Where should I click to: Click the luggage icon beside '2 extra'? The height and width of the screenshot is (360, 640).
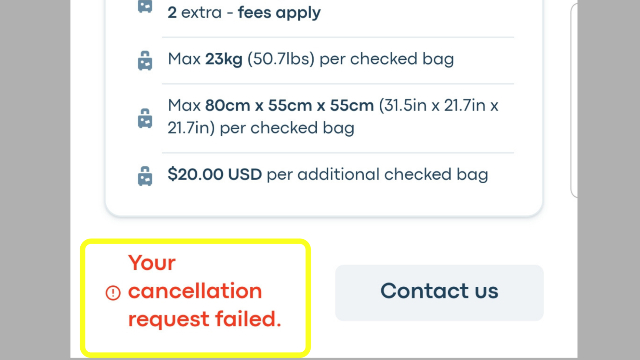coord(145,6)
